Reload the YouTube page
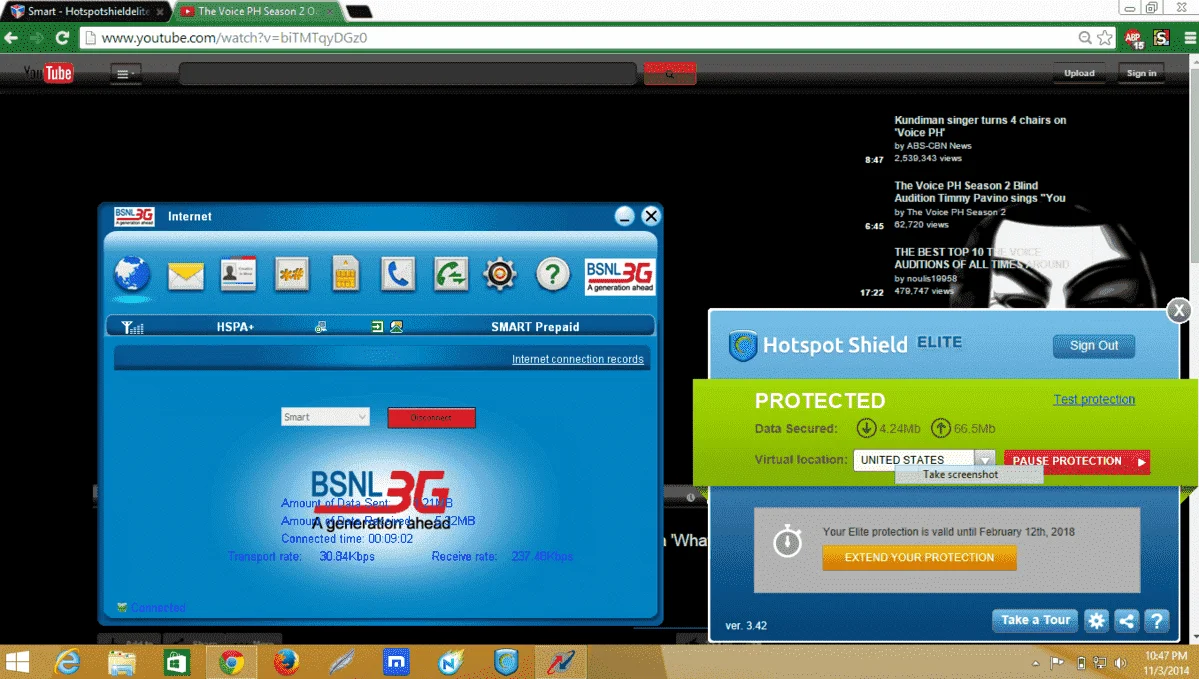The height and width of the screenshot is (679, 1199). 63,37
